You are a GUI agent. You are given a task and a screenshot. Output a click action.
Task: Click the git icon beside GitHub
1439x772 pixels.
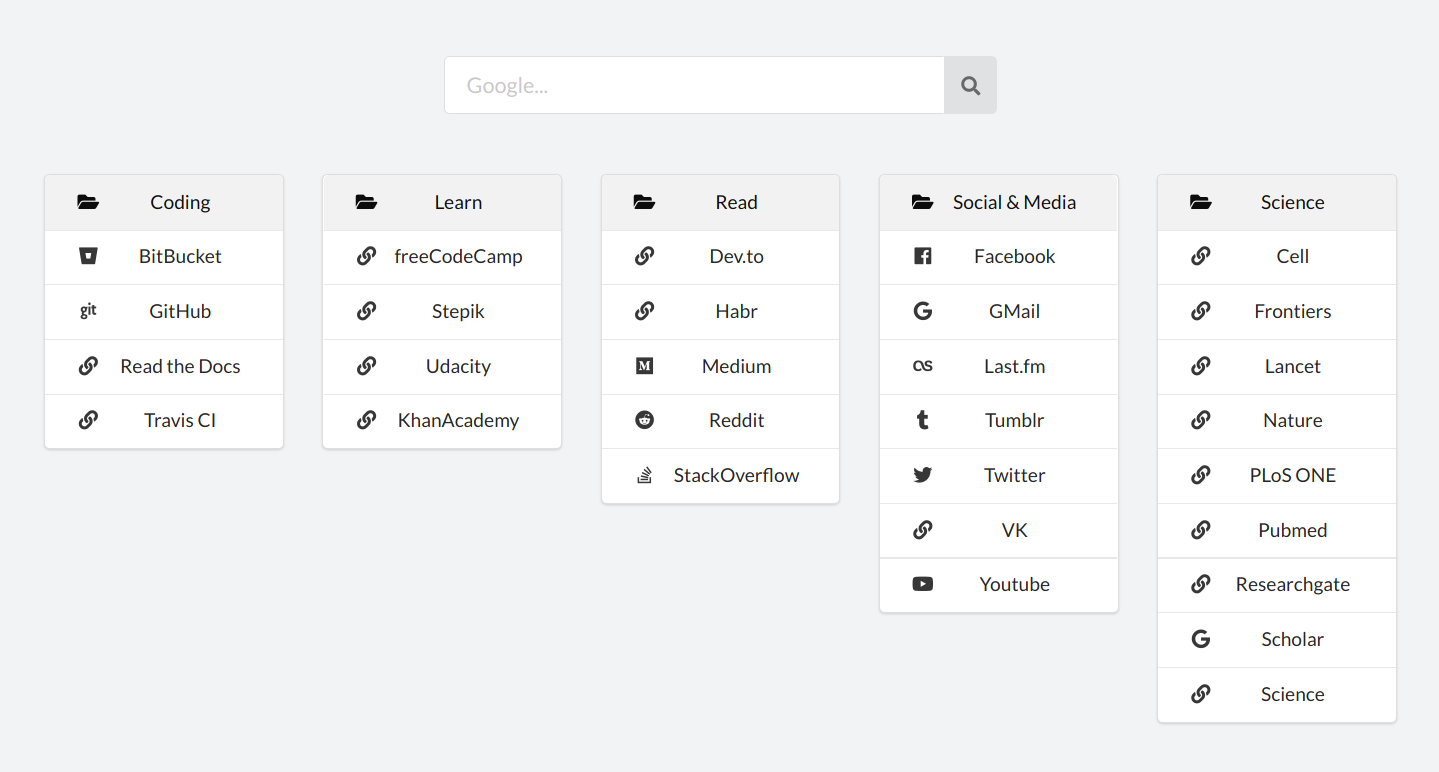pos(88,311)
